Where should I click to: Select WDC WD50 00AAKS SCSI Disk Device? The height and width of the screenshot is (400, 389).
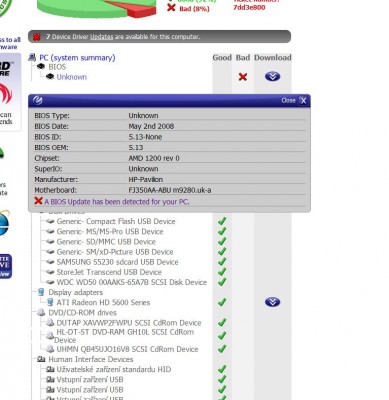tap(132, 282)
